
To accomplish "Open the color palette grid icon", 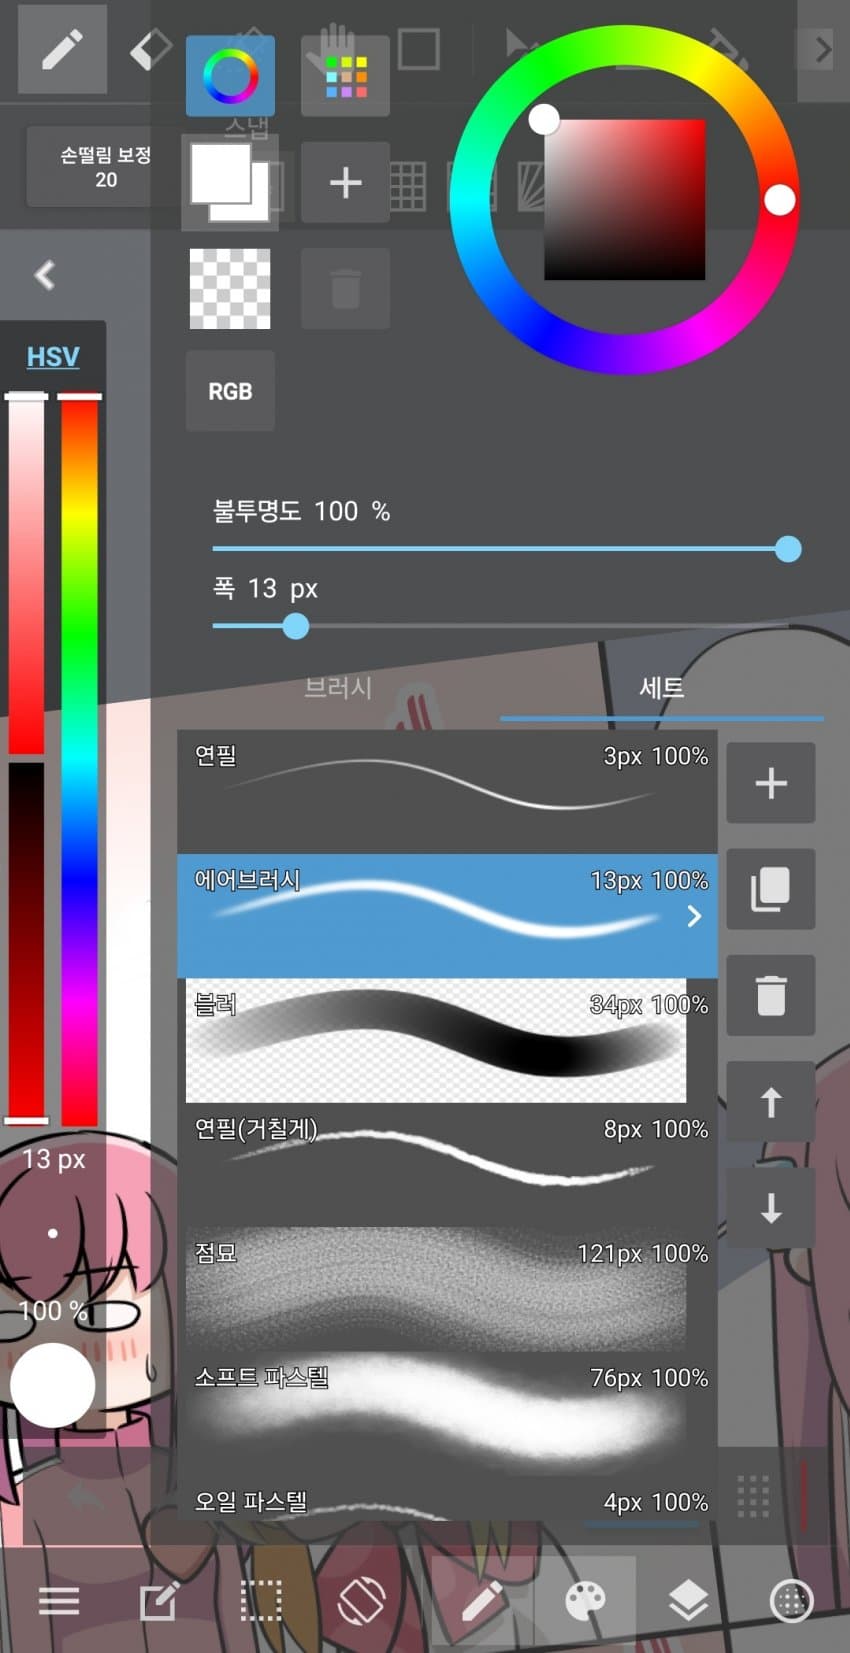I will tap(345, 76).
